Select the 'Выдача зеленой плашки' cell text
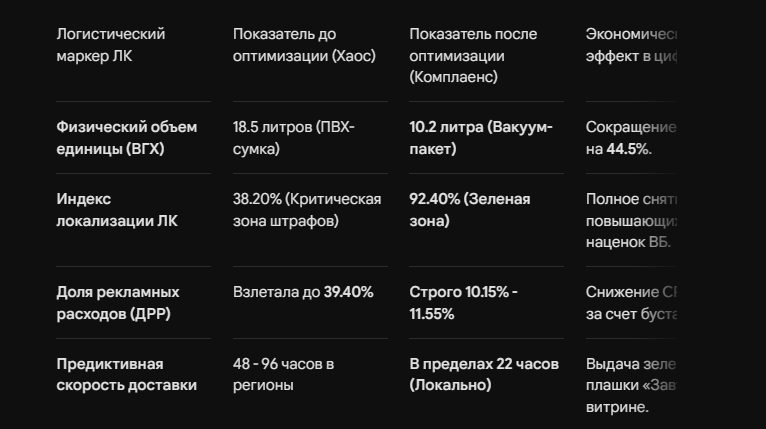The image size is (766, 429). (x=631, y=385)
